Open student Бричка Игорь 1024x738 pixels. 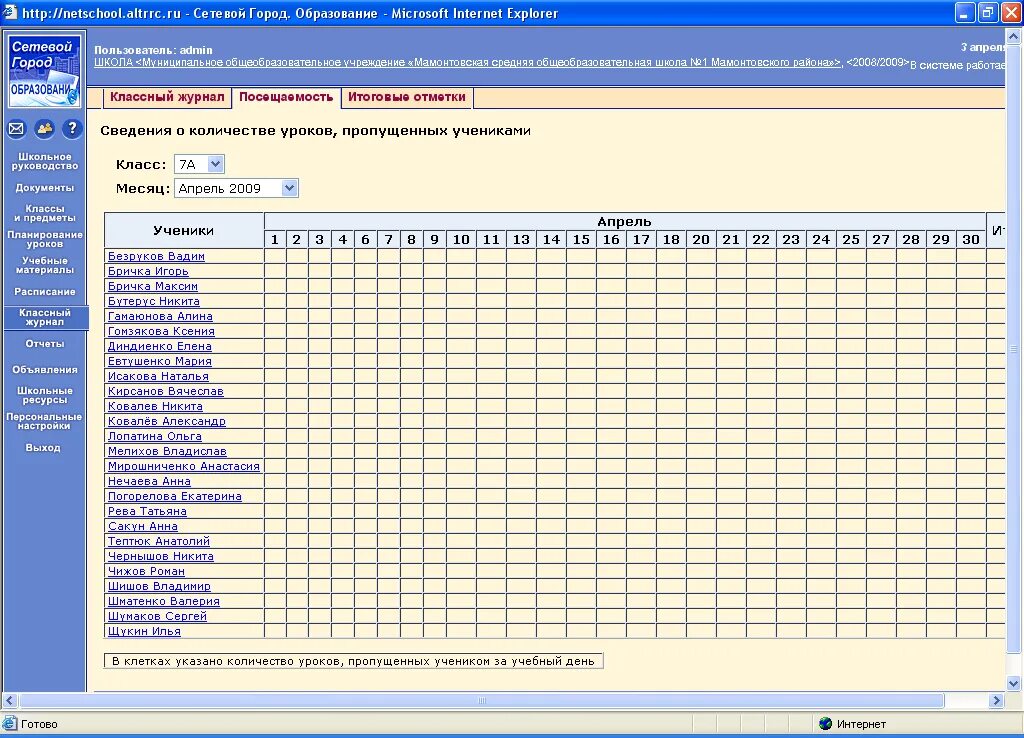(148, 271)
